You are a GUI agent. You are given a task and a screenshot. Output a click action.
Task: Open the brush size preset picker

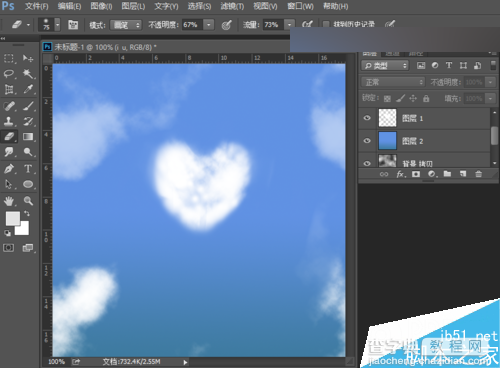tap(57, 25)
